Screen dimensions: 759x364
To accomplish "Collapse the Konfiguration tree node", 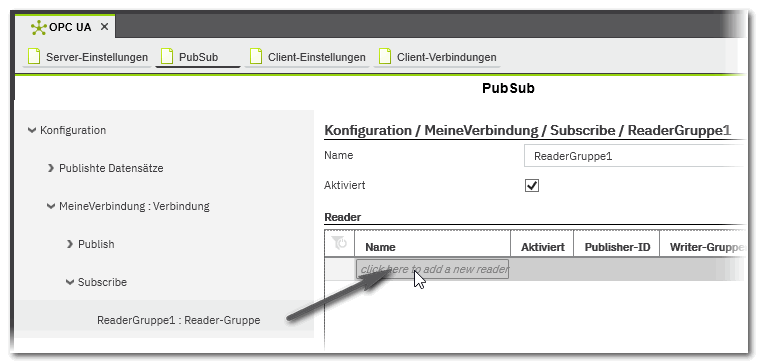I will point(32,131).
